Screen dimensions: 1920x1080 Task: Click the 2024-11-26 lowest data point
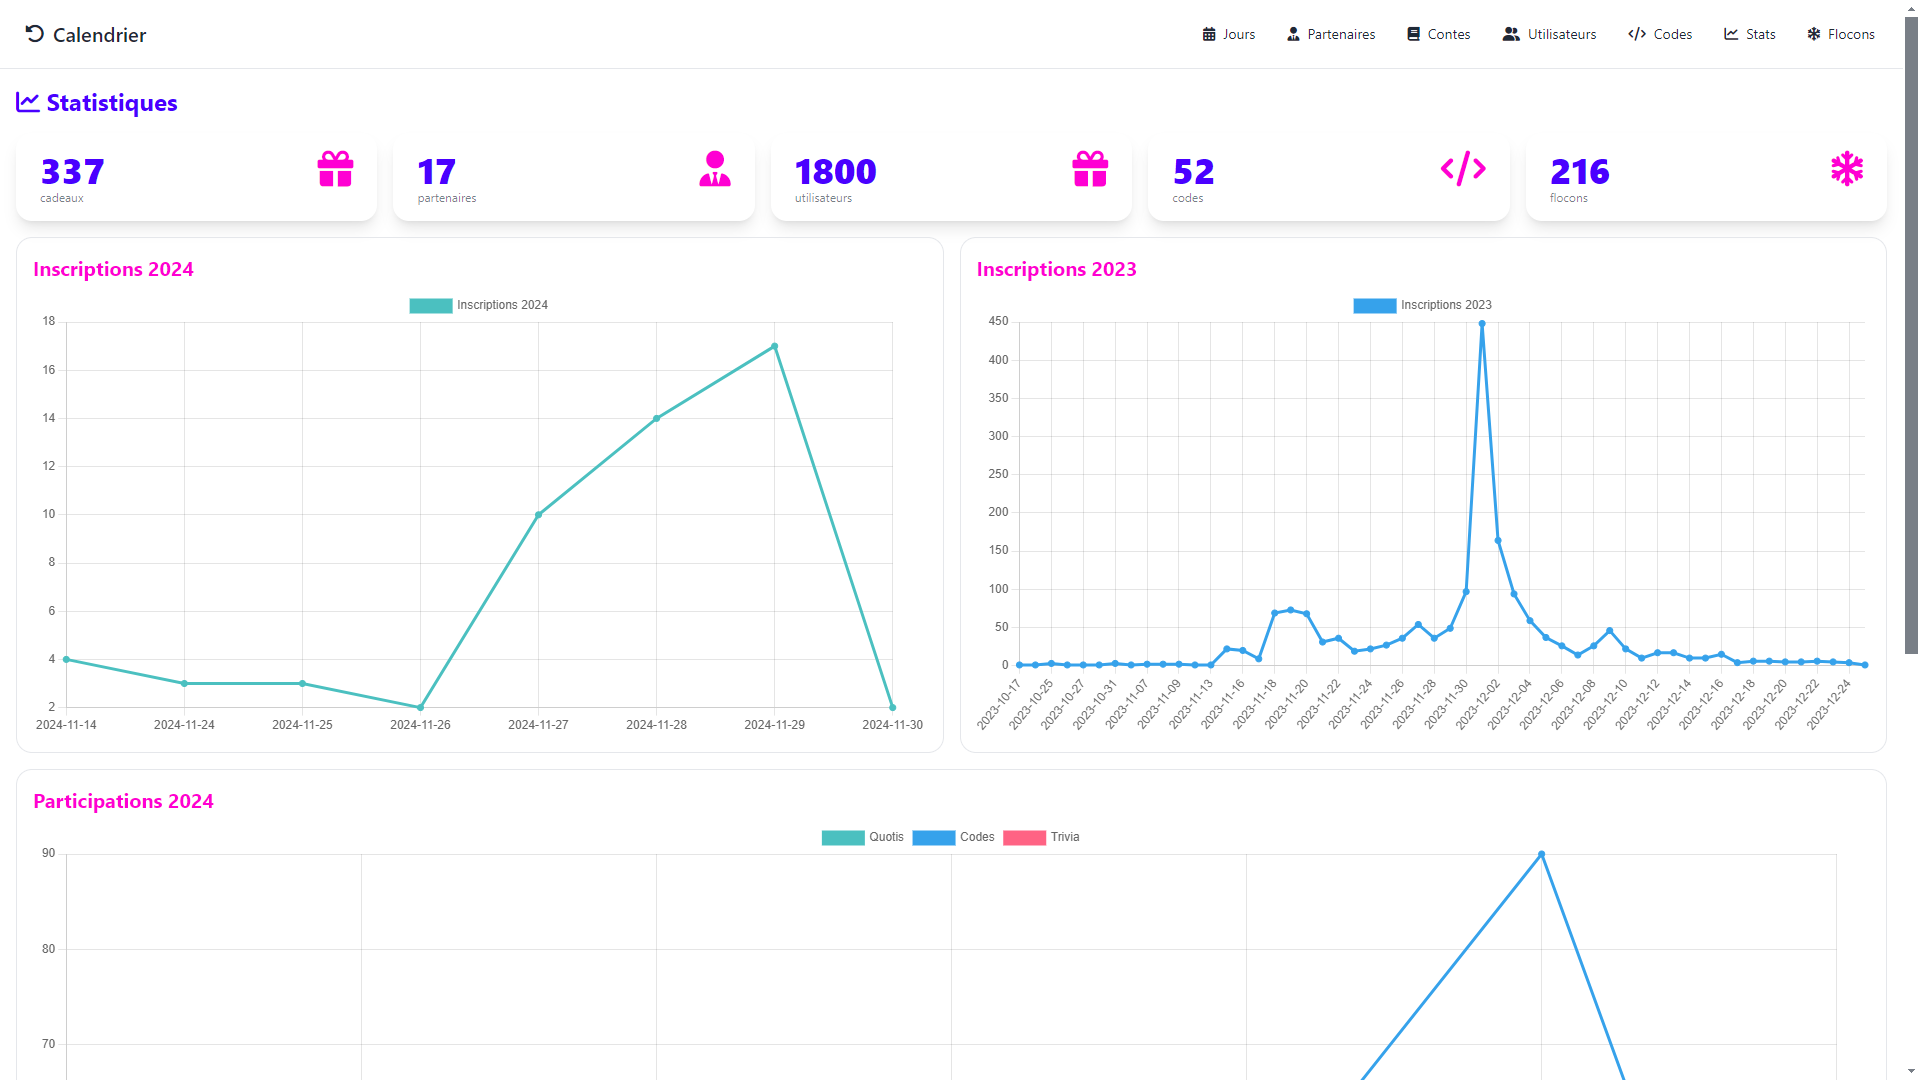click(x=421, y=708)
